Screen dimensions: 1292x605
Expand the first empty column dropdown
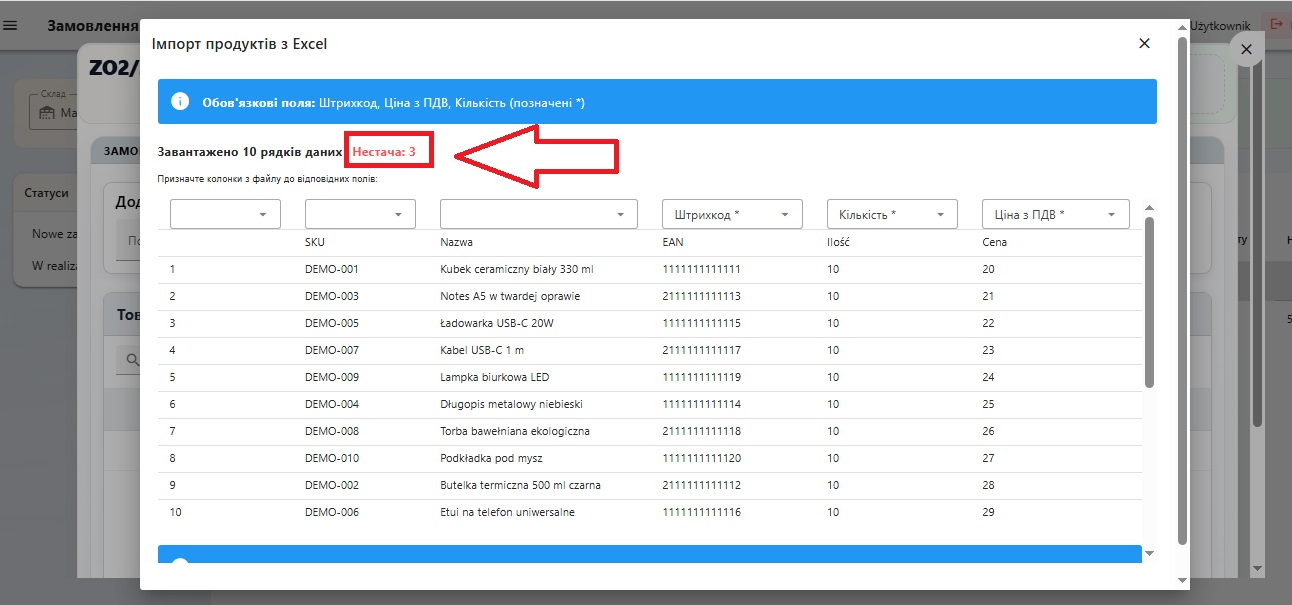coord(225,214)
